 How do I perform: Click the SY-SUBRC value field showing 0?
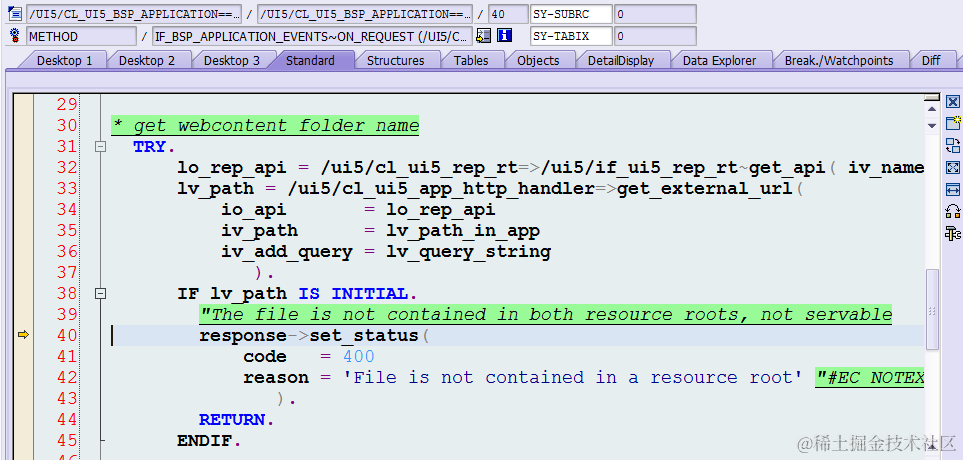(x=655, y=14)
